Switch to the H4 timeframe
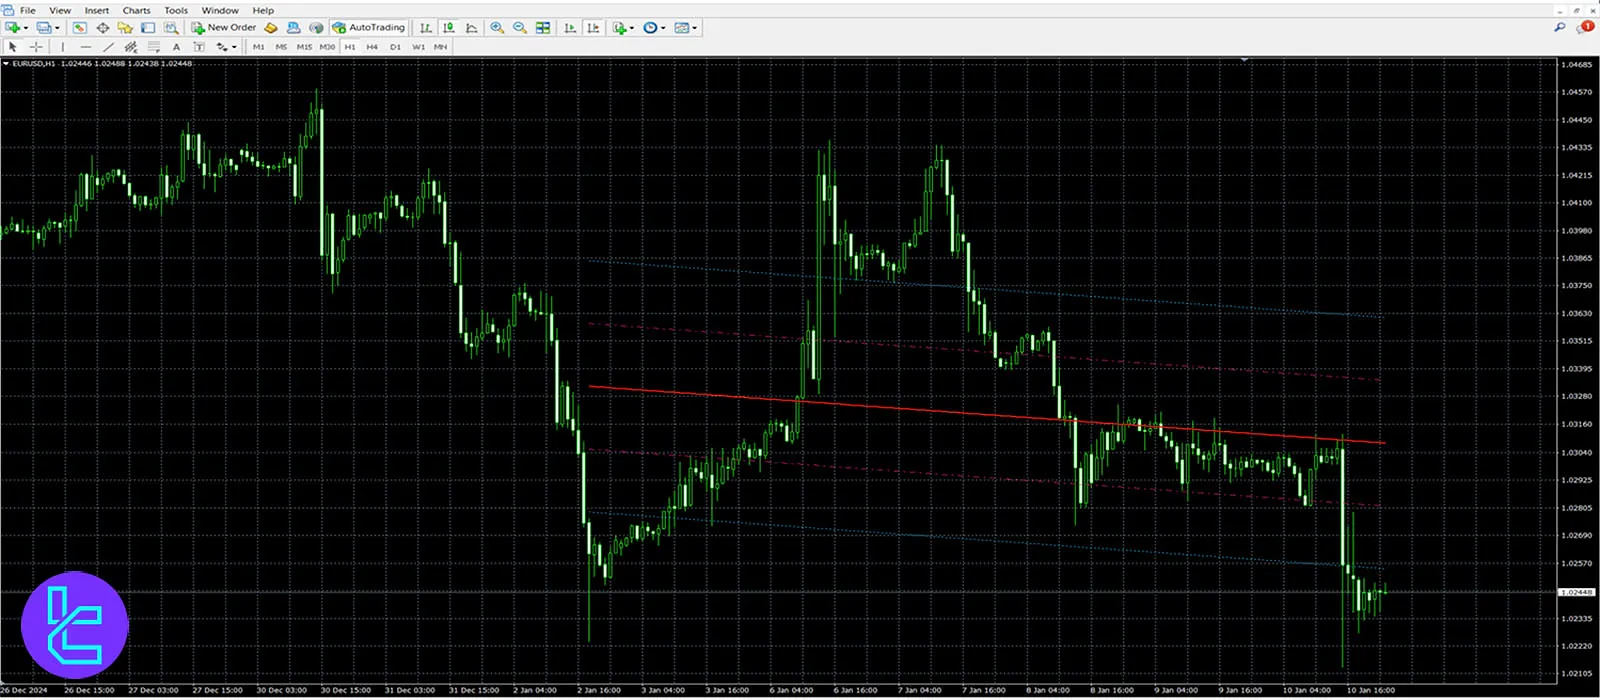The image size is (1600, 700). tap(372, 47)
